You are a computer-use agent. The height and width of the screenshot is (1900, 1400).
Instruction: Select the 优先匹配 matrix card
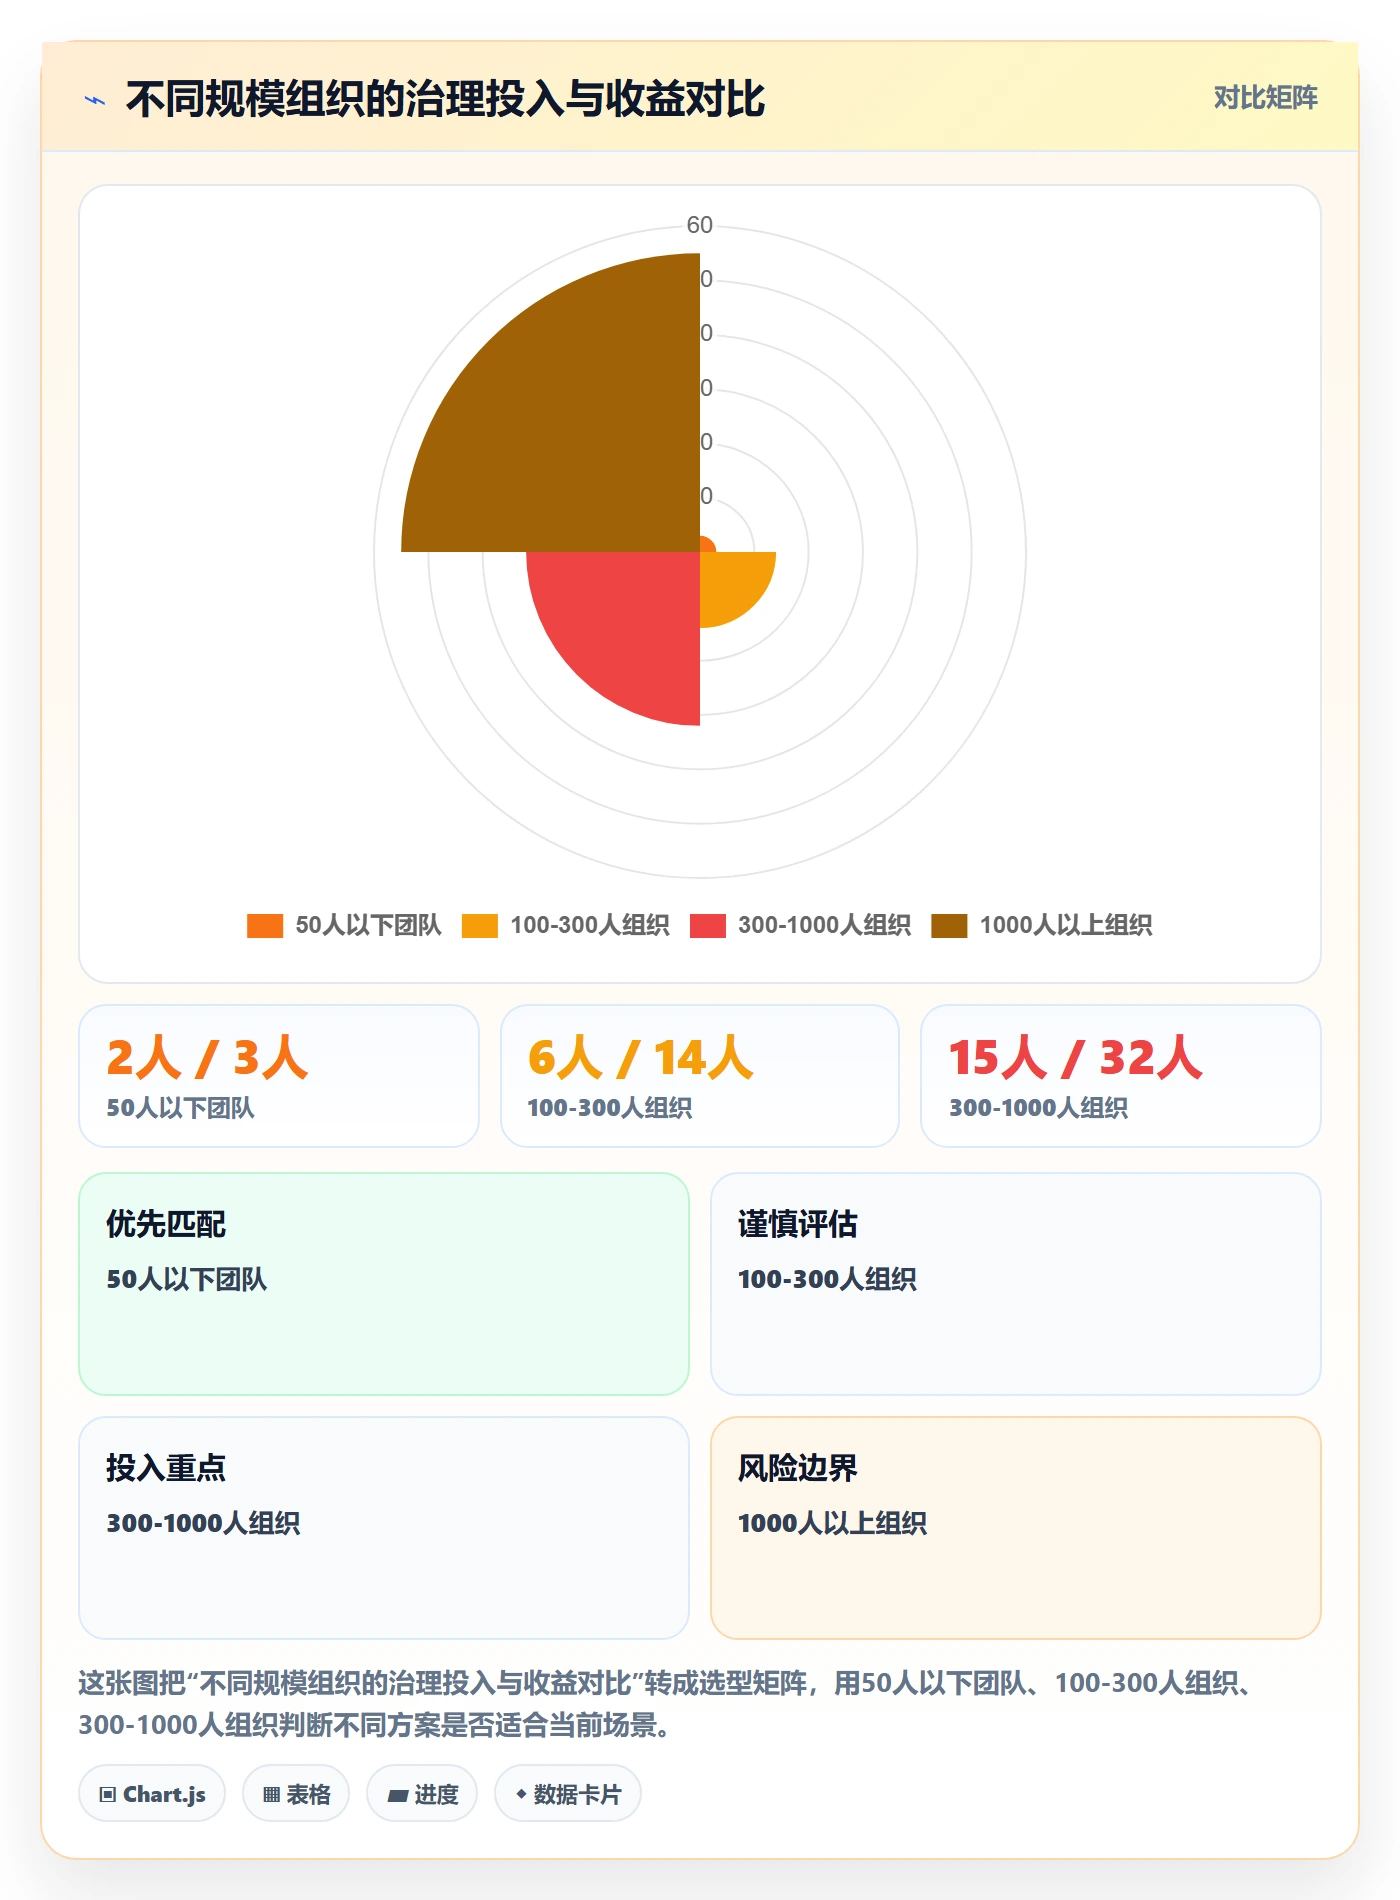pos(384,1284)
